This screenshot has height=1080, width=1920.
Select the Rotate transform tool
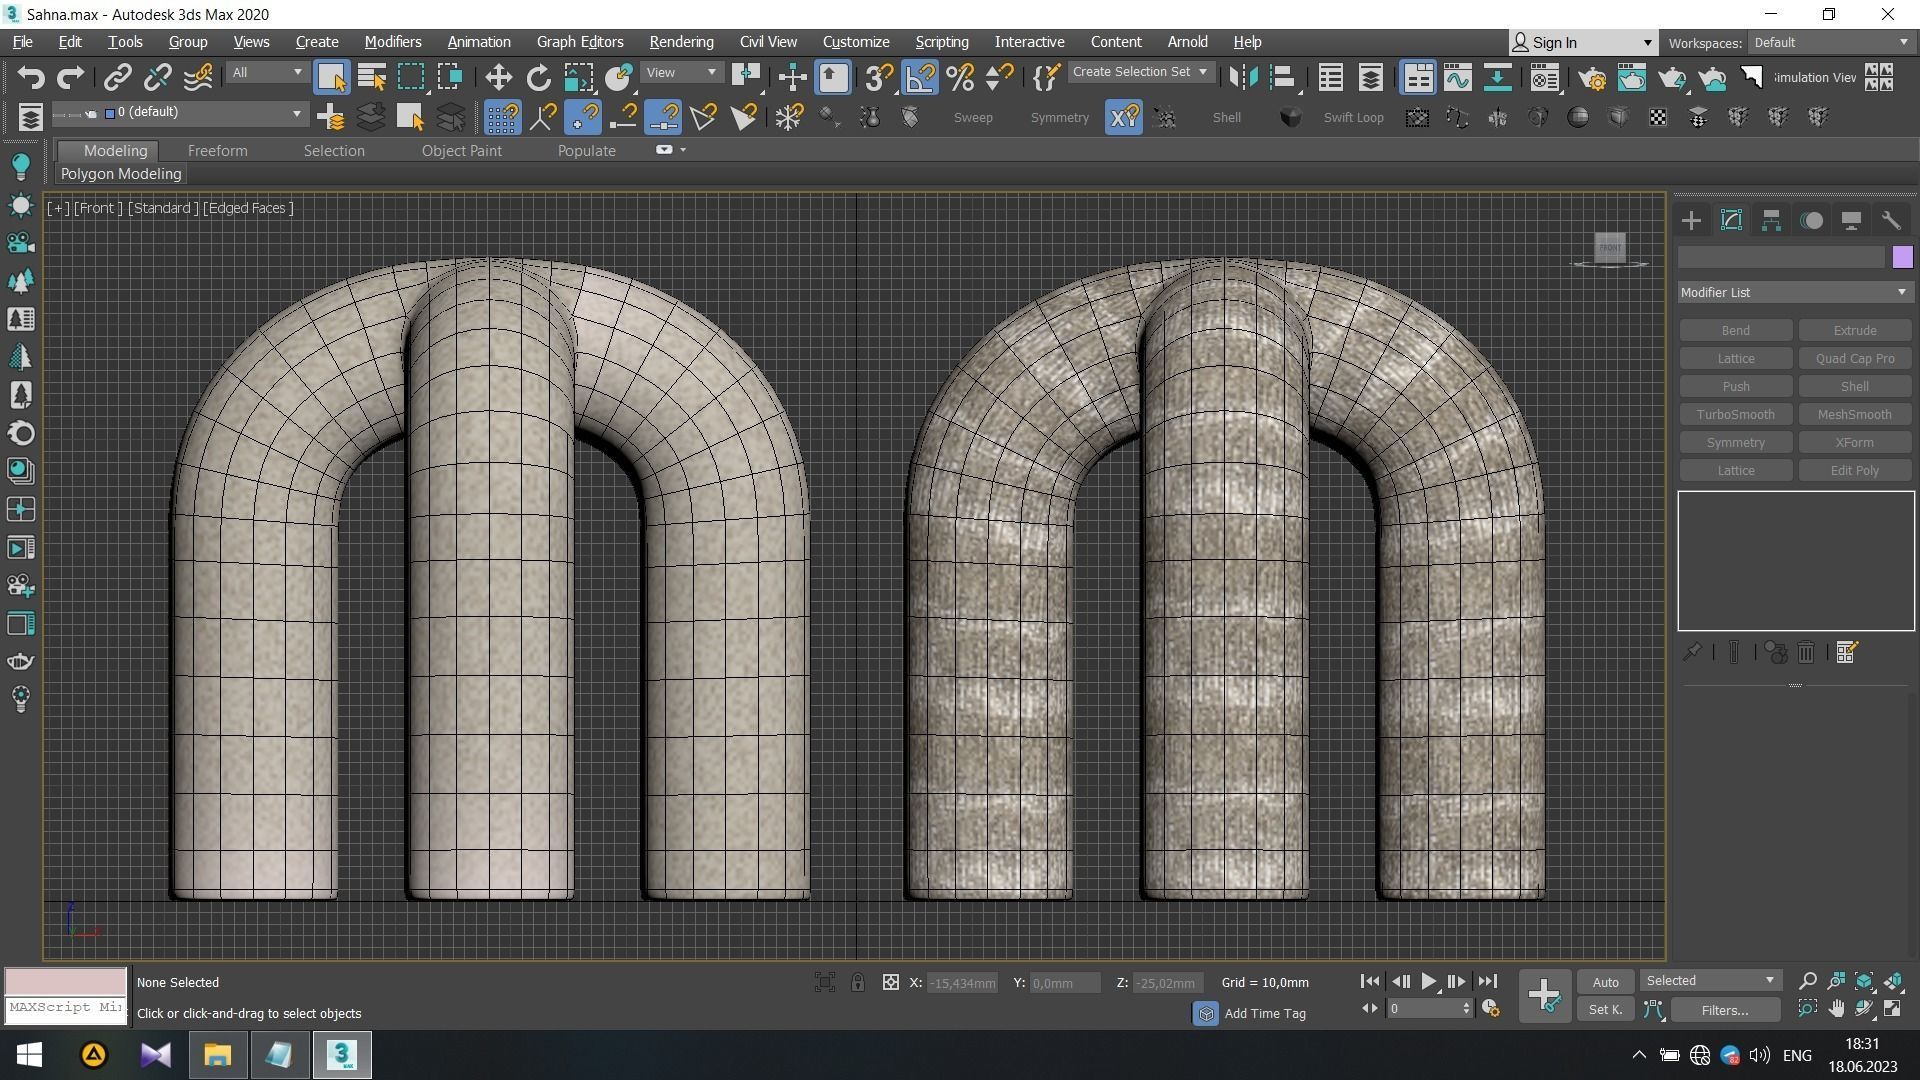[x=538, y=78]
